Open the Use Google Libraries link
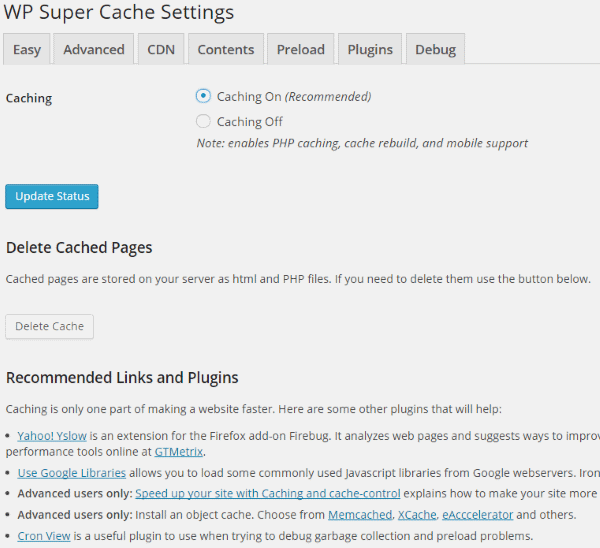 pyautogui.click(x=72, y=473)
